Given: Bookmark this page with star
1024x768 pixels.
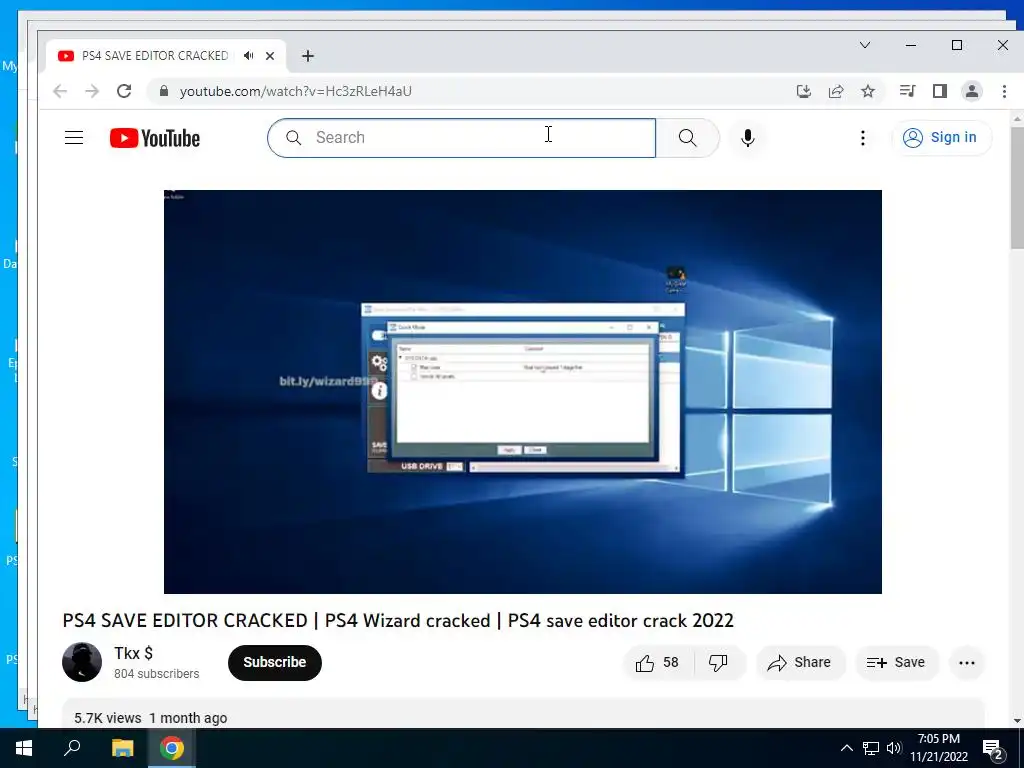Looking at the screenshot, I should pyautogui.click(x=868, y=91).
